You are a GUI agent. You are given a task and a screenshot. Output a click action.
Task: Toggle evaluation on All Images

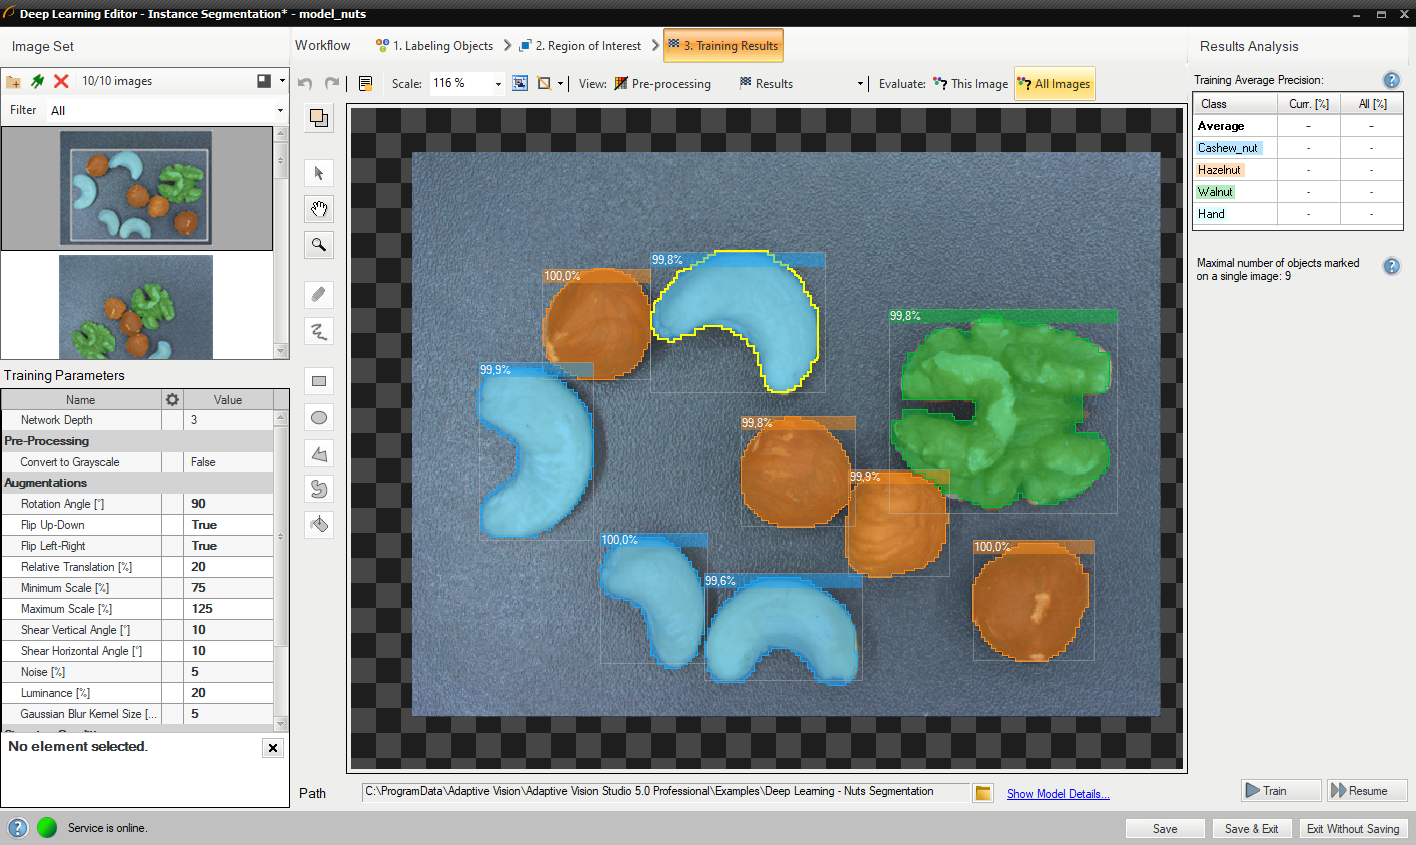[1054, 84]
